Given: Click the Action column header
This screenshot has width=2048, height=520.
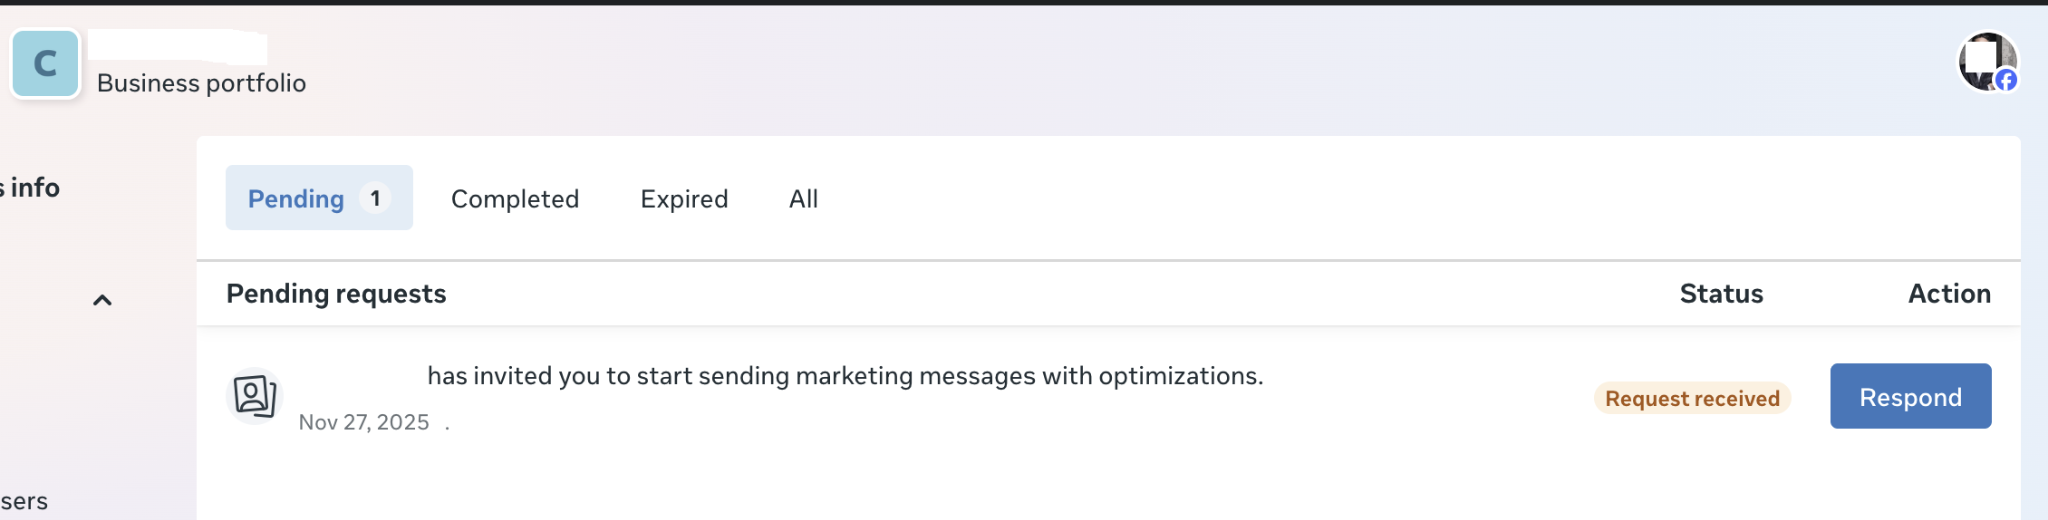Looking at the screenshot, I should (x=1949, y=294).
